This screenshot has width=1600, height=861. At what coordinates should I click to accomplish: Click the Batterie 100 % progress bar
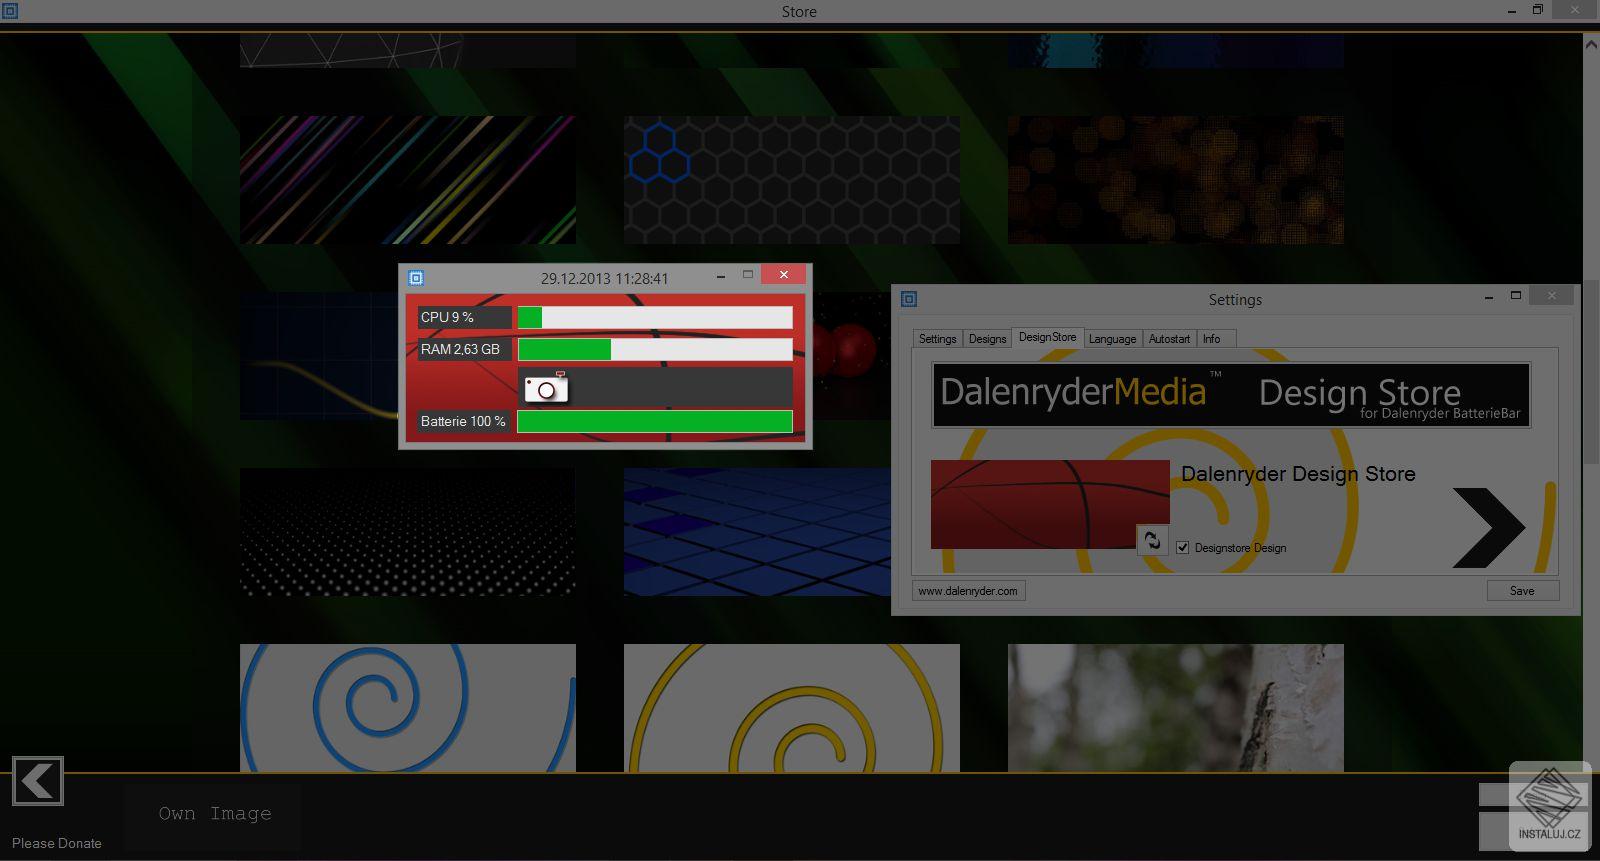pyautogui.click(x=655, y=422)
